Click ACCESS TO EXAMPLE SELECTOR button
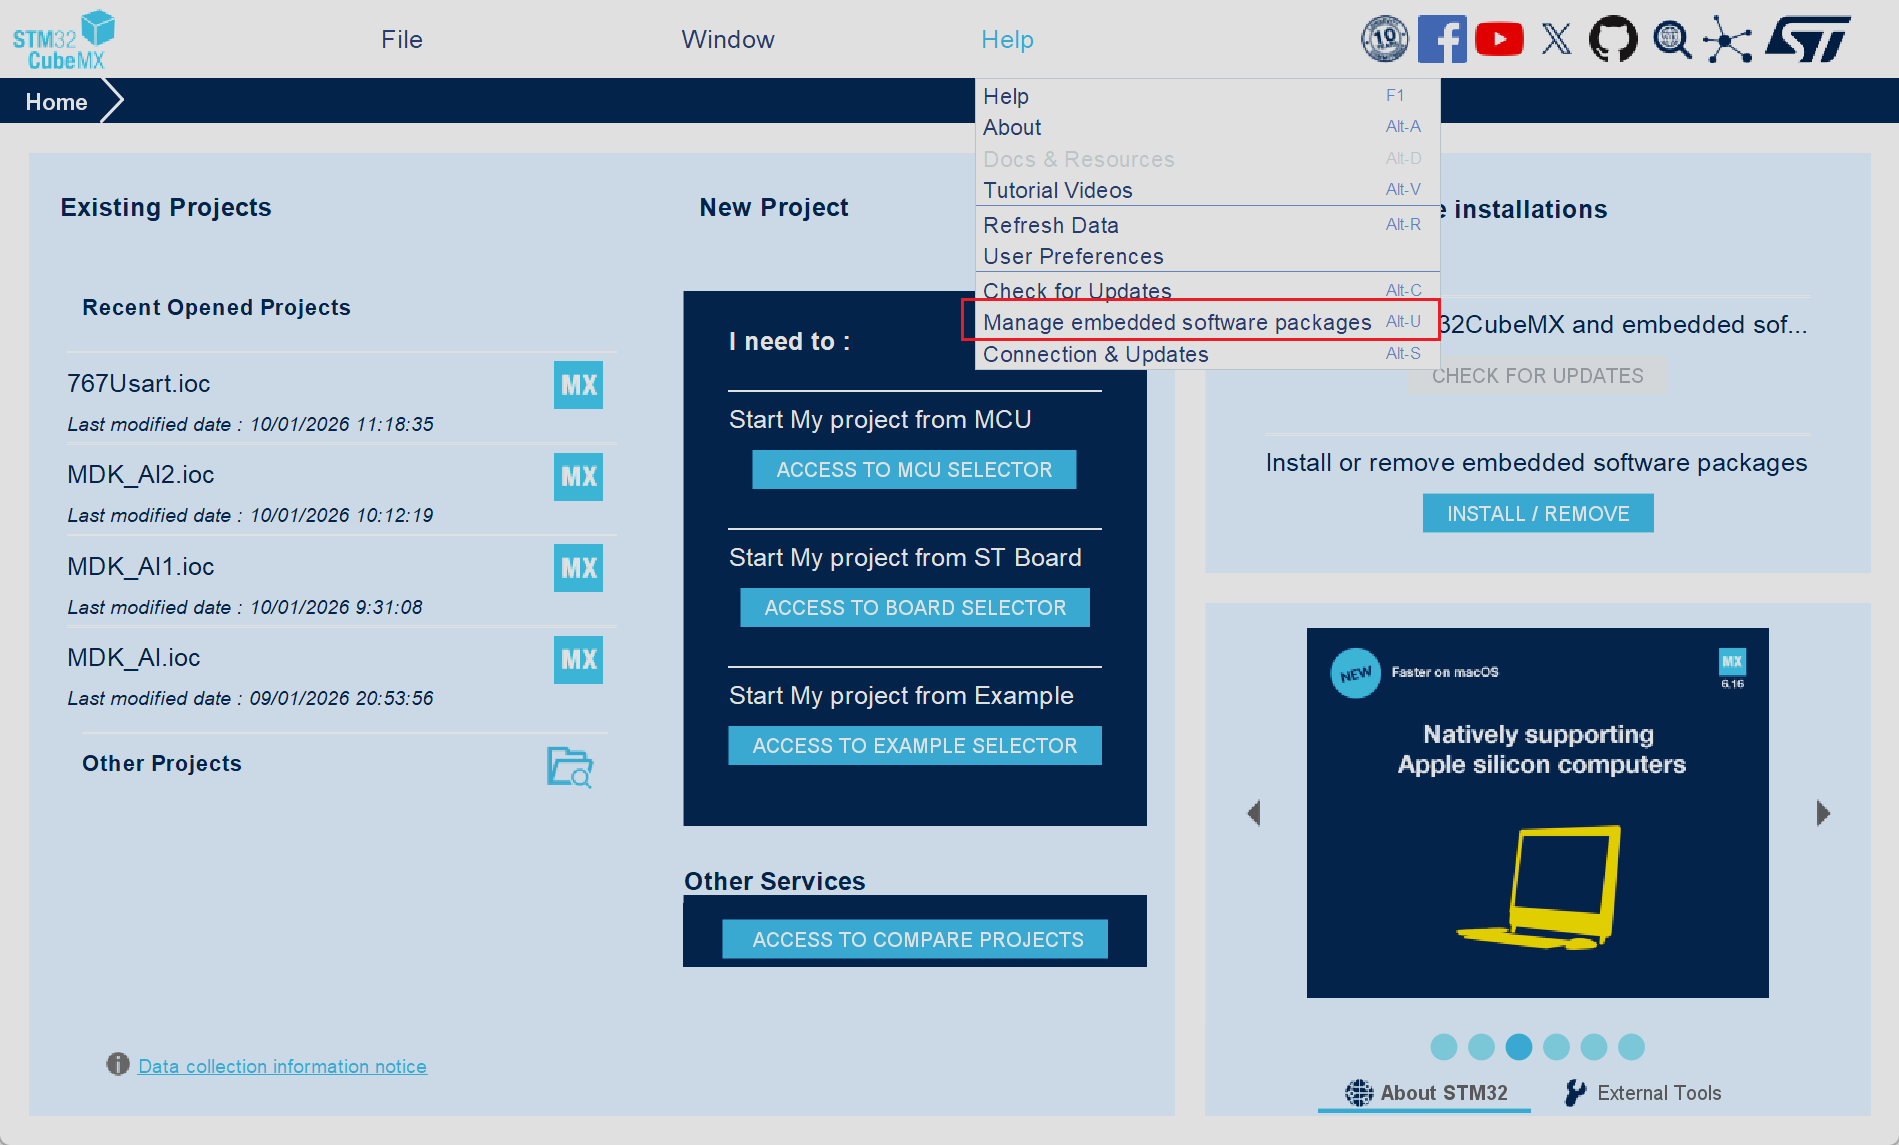This screenshot has width=1899, height=1145. click(x=915, y=746)
